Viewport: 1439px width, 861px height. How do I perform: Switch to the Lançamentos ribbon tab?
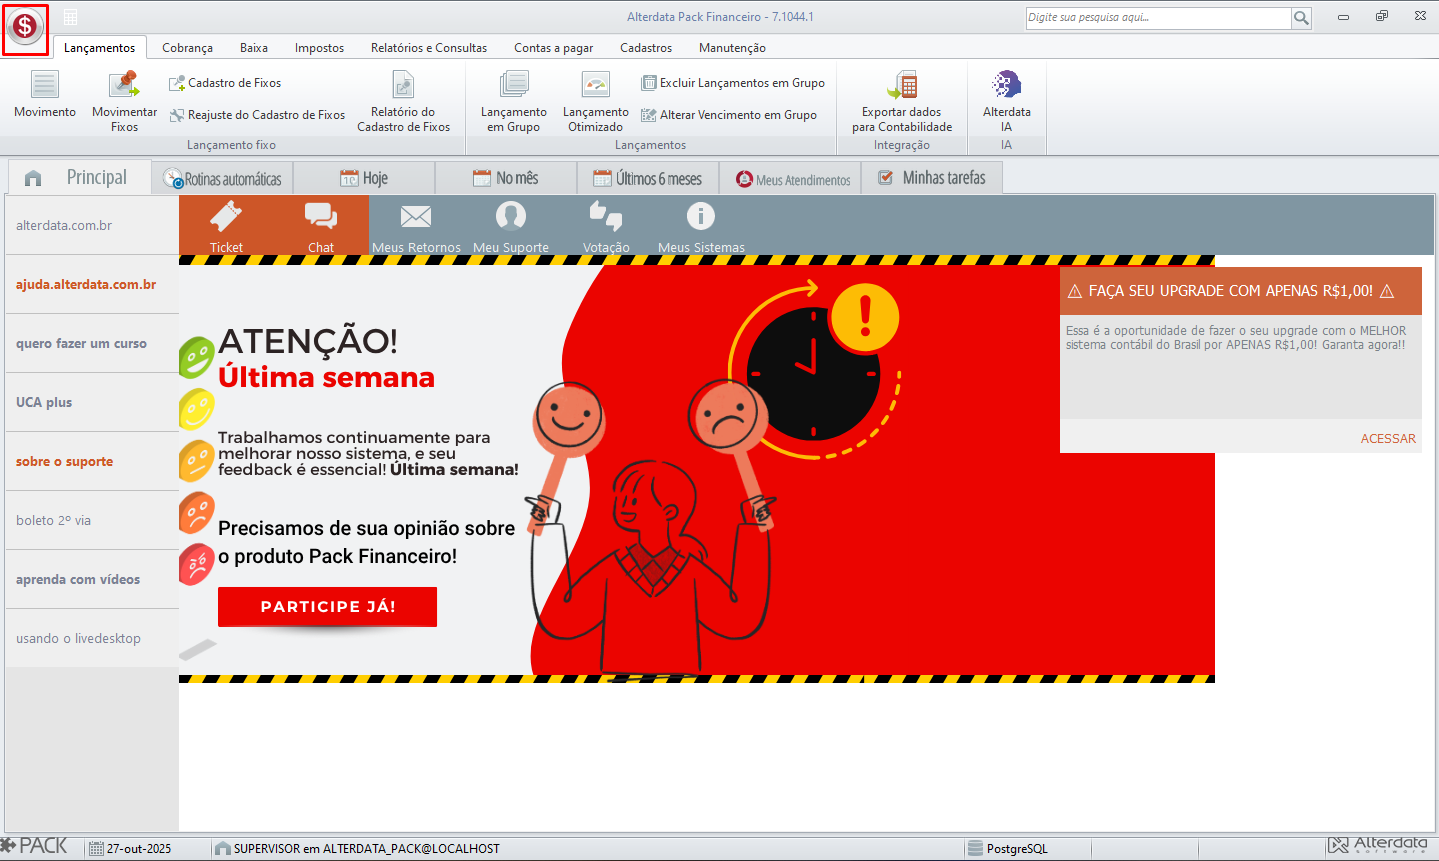coord(100,48)
